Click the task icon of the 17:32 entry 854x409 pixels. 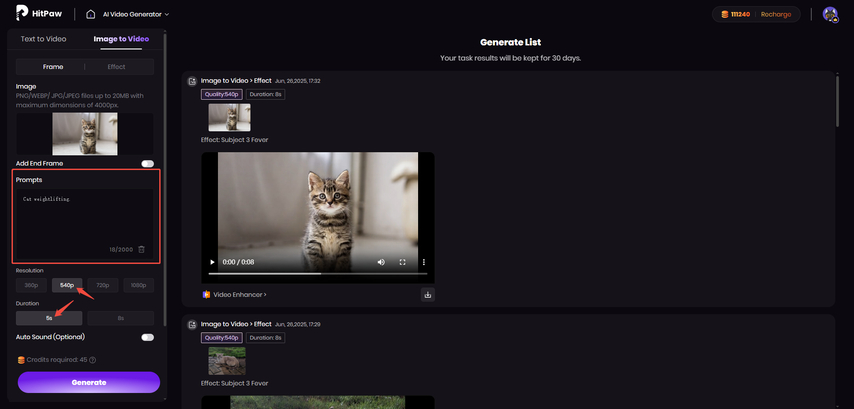tap(192, 81)
